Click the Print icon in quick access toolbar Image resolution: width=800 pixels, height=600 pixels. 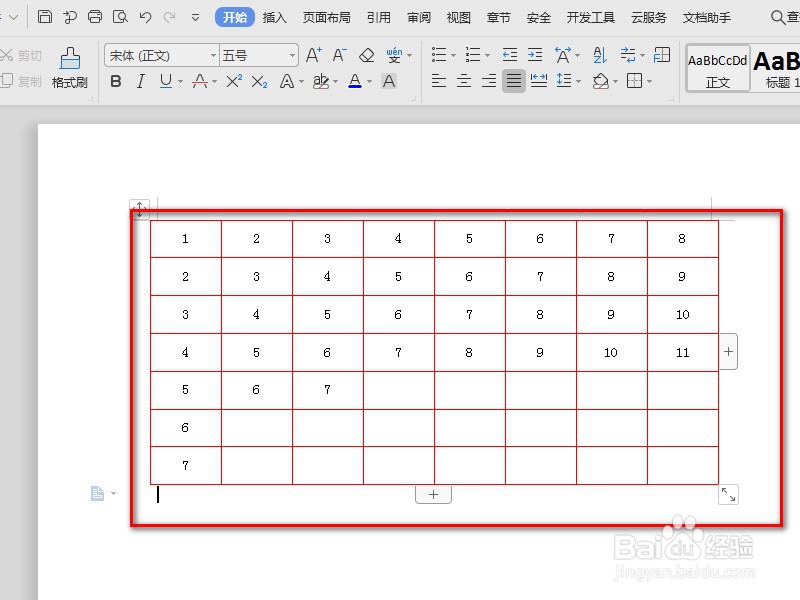coord(95,17)
